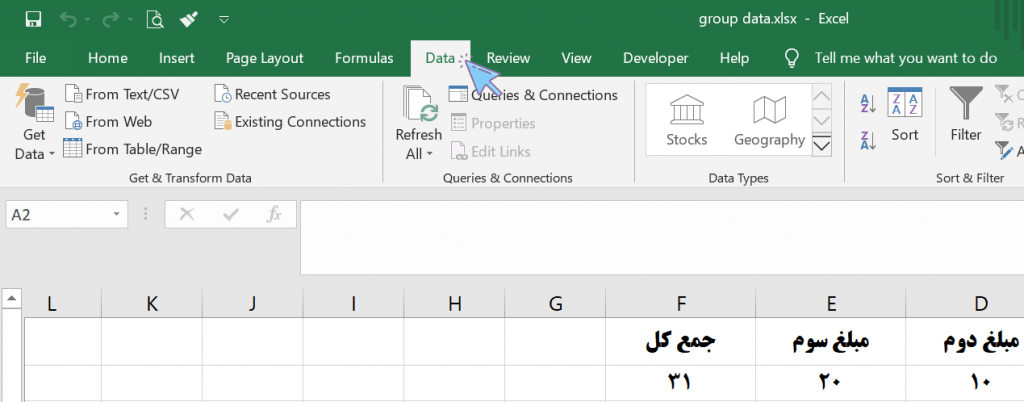Click cell with value ۲۰
The height and width of the screenshot is (402, 1024).
click(x=831, y=382)
